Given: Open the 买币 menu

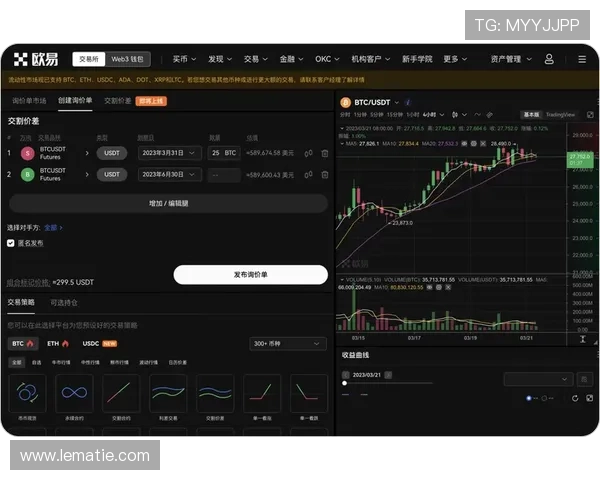Looking at the screenshot, I should pyautogui.click(x=184, y=59).
